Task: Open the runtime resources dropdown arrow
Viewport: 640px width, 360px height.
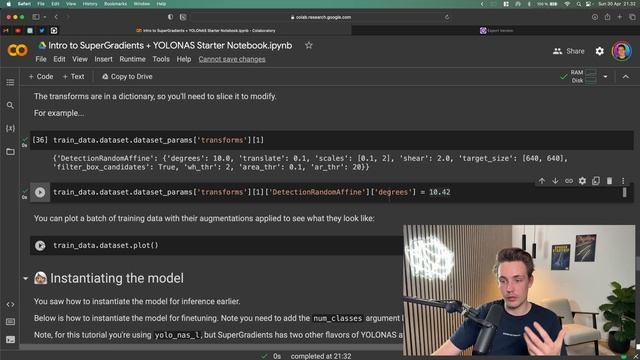Action: click(x=605, y=77)
